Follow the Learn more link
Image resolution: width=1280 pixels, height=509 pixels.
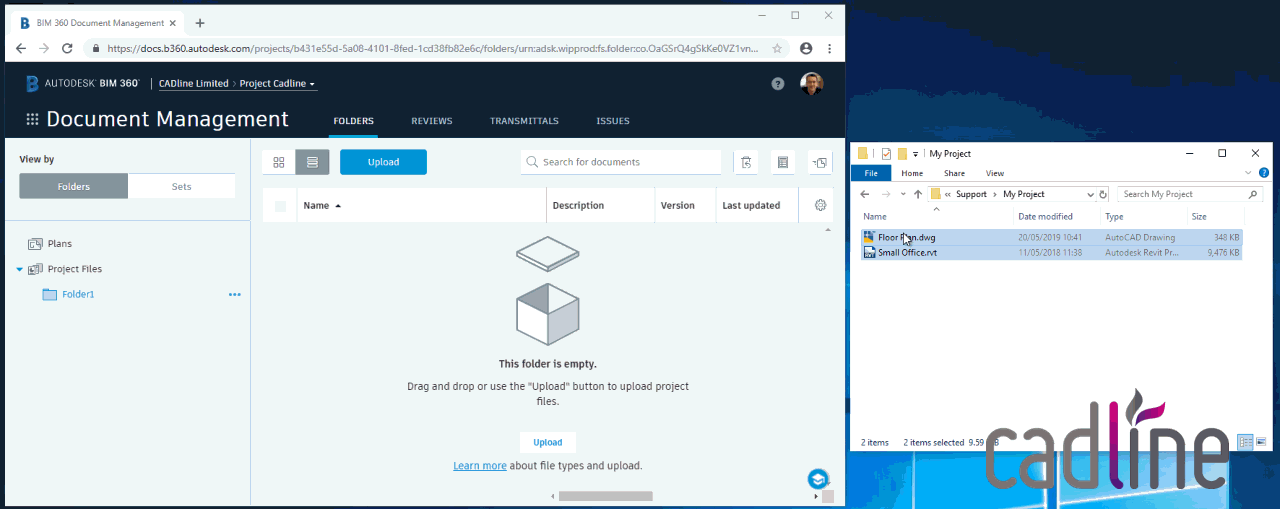point(480,466)
